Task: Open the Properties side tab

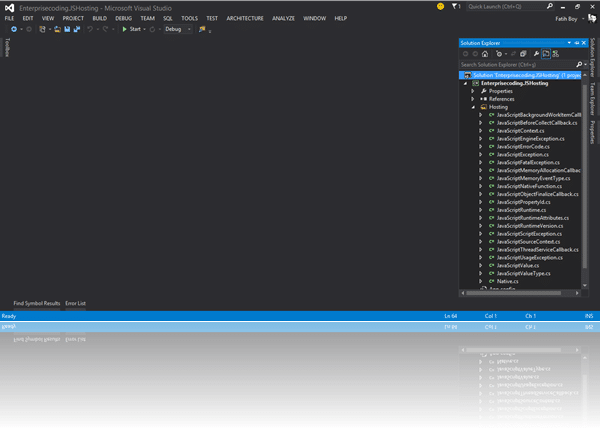Action: coord(593,132)
